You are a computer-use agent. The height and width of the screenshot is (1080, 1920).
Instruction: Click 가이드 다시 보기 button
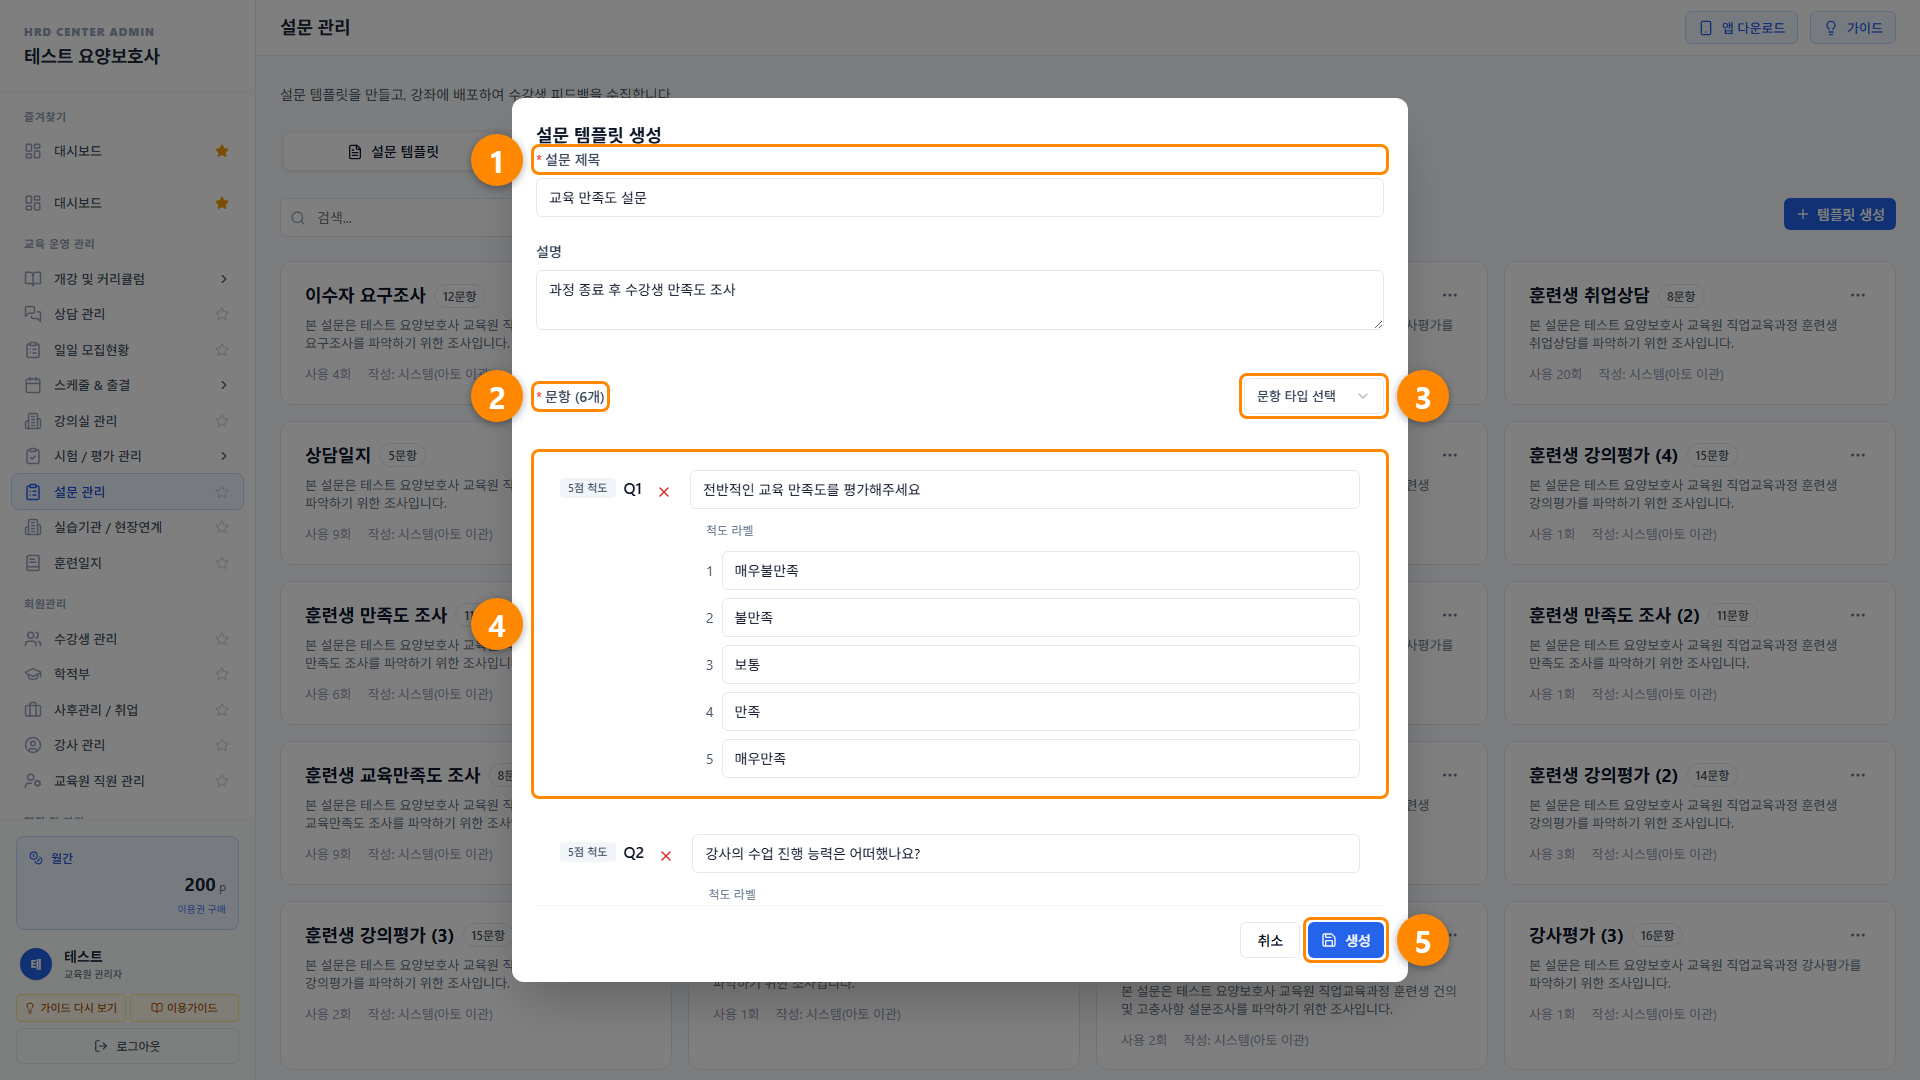[x=70, y=1008]
